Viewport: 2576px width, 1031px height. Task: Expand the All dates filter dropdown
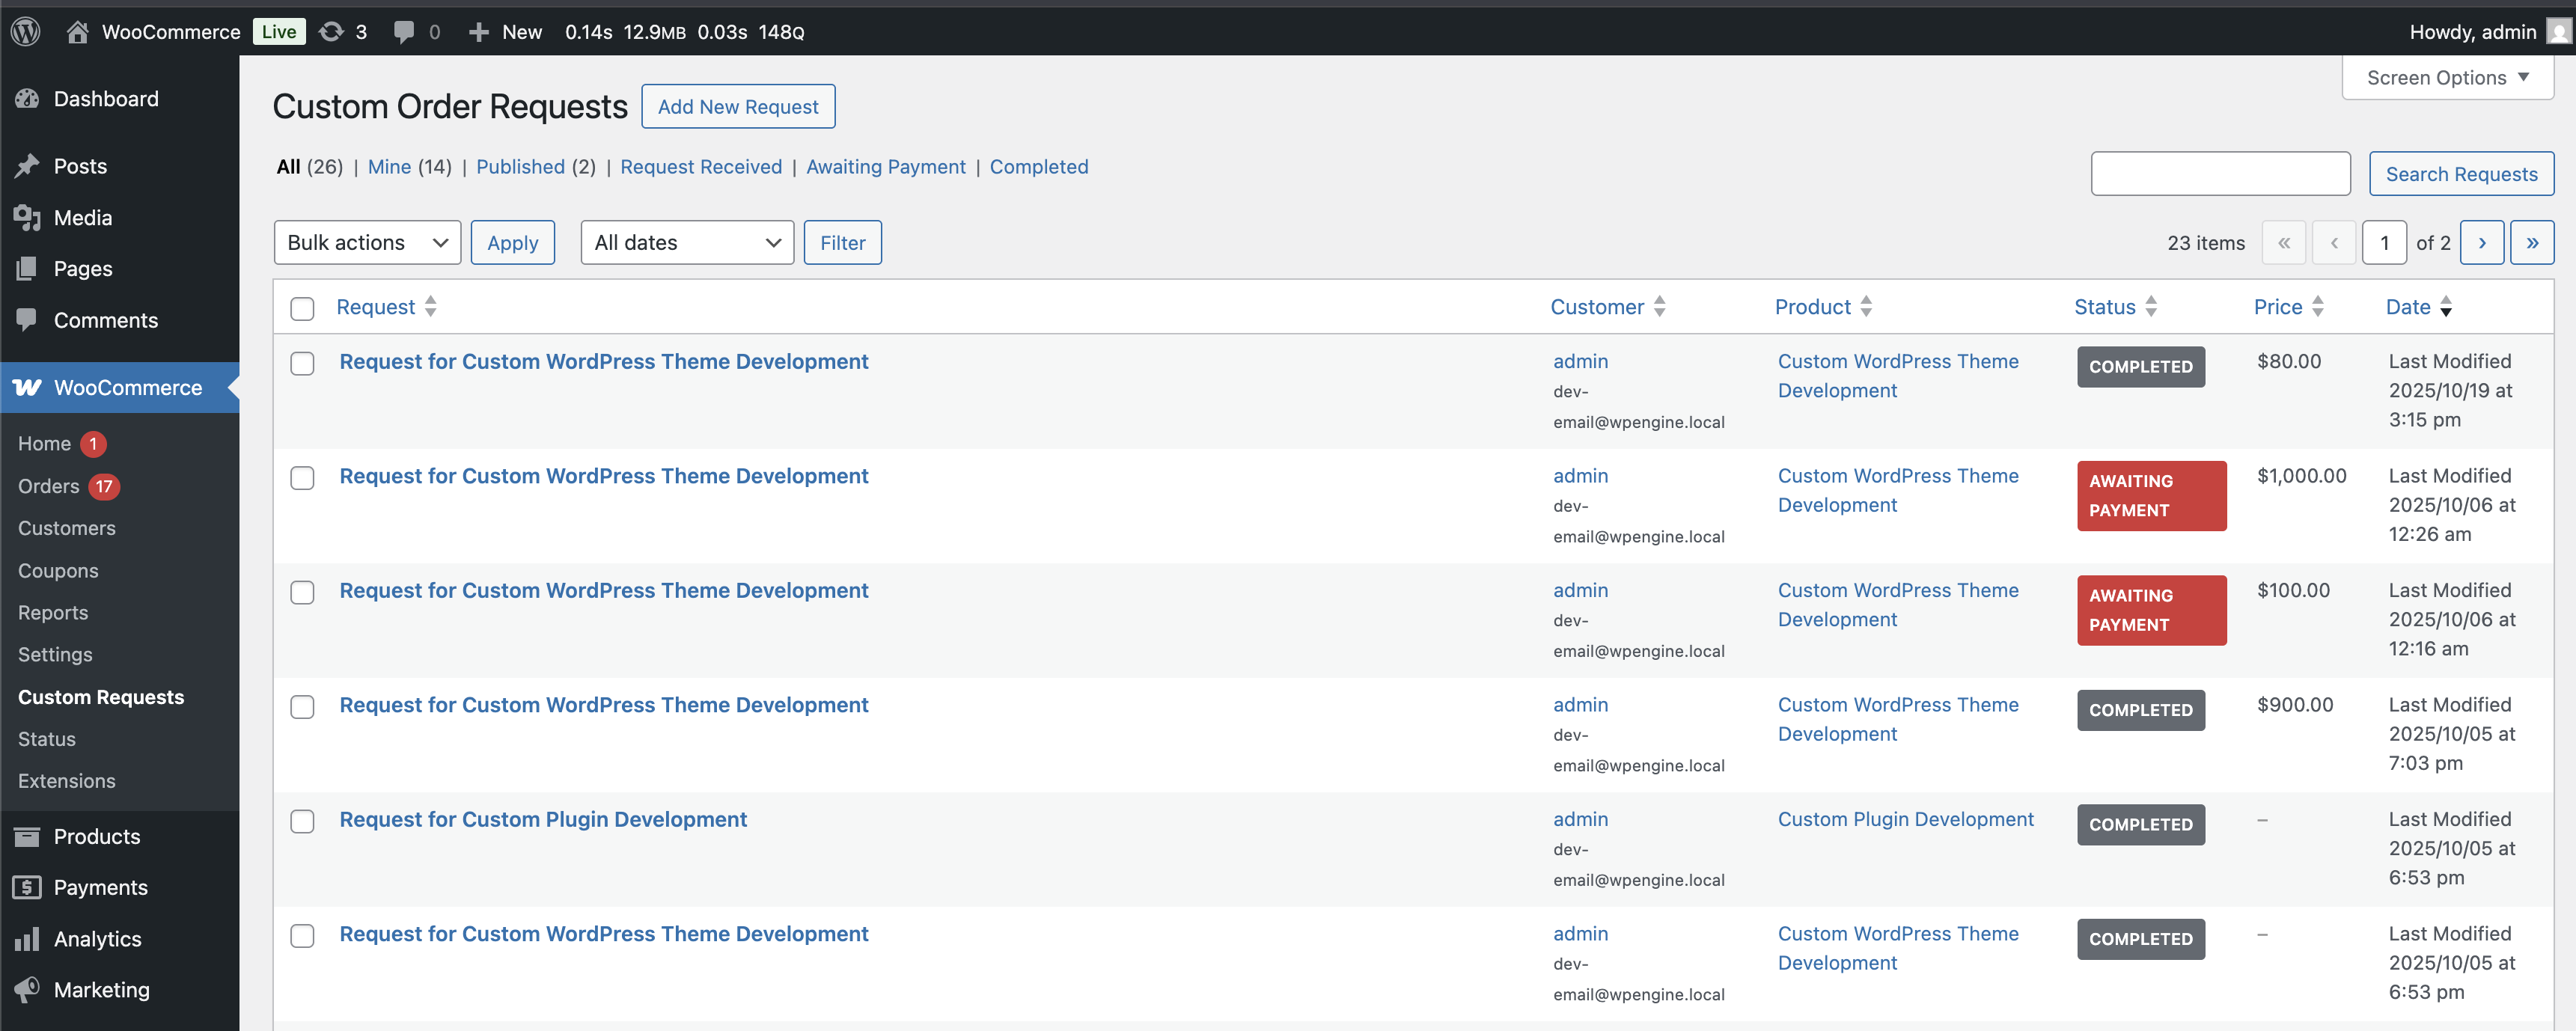coord(686,242)
